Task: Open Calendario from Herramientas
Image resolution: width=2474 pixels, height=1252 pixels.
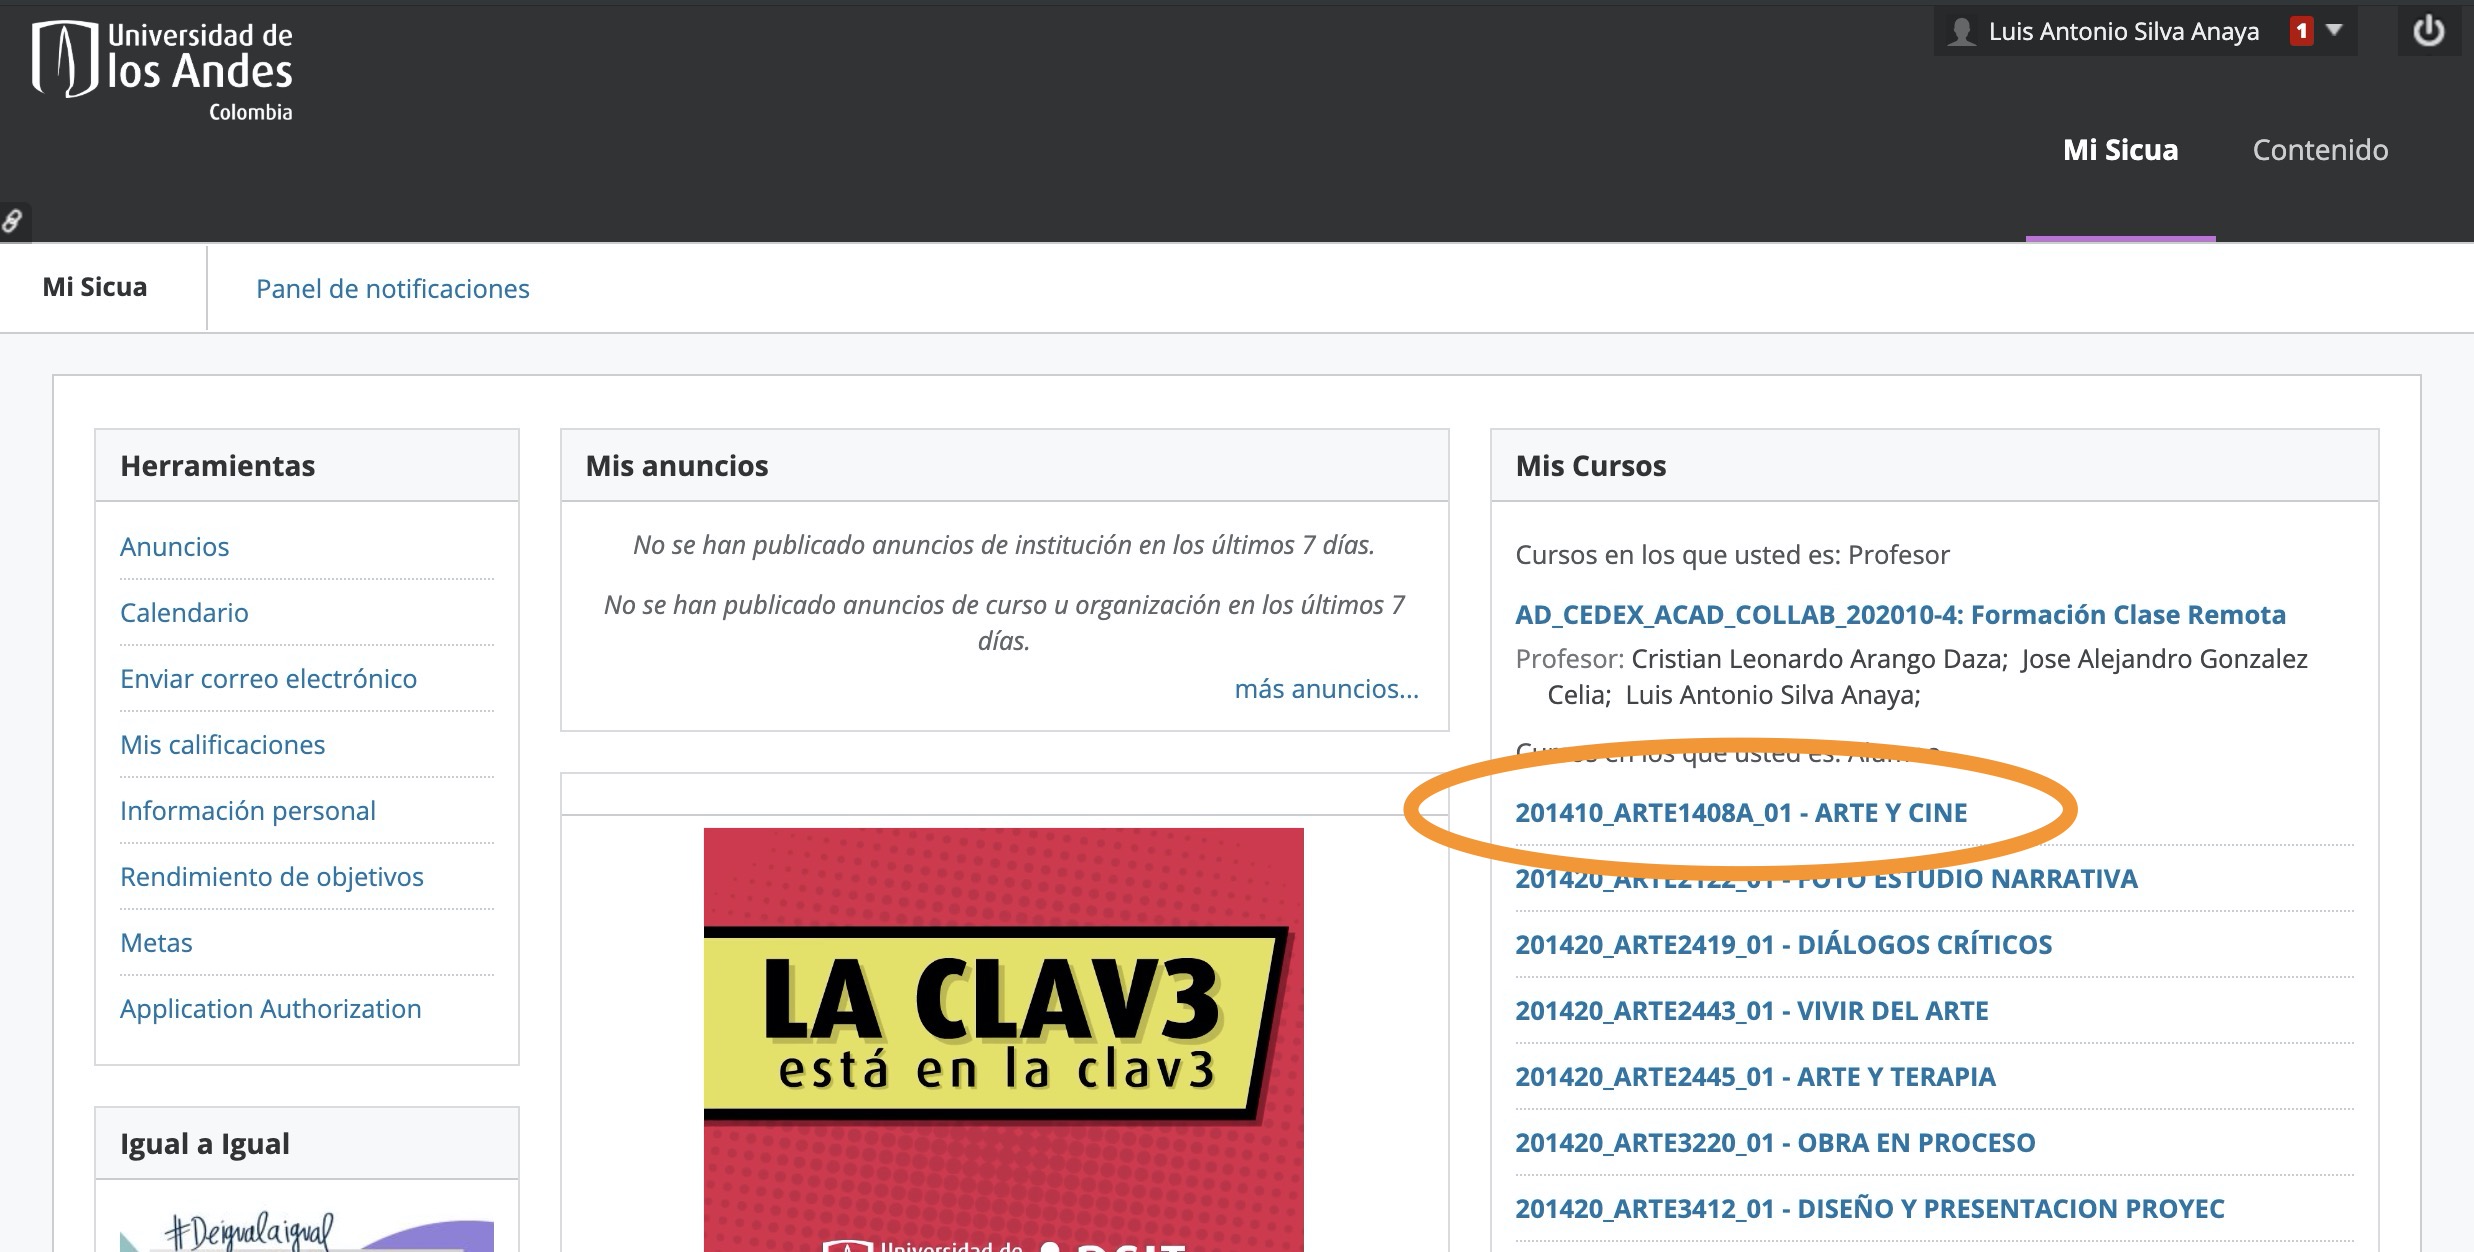Action: [x=184, y=613]
